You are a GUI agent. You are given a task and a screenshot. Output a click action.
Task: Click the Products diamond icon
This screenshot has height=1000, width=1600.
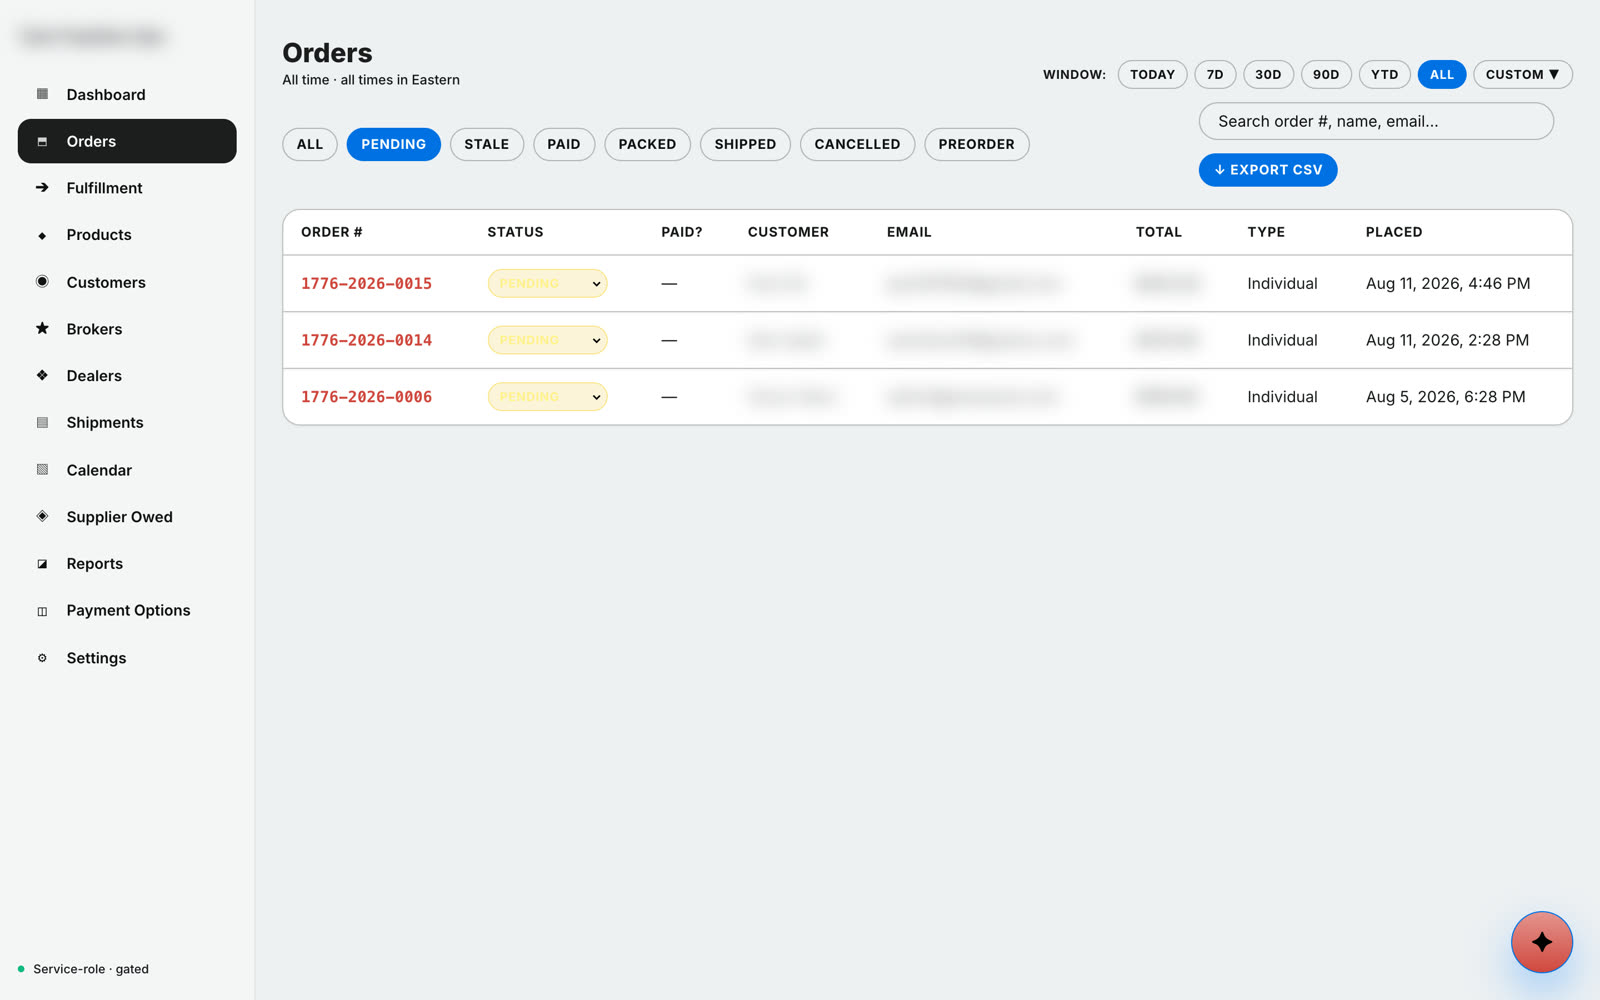click(x=42, y=236)
